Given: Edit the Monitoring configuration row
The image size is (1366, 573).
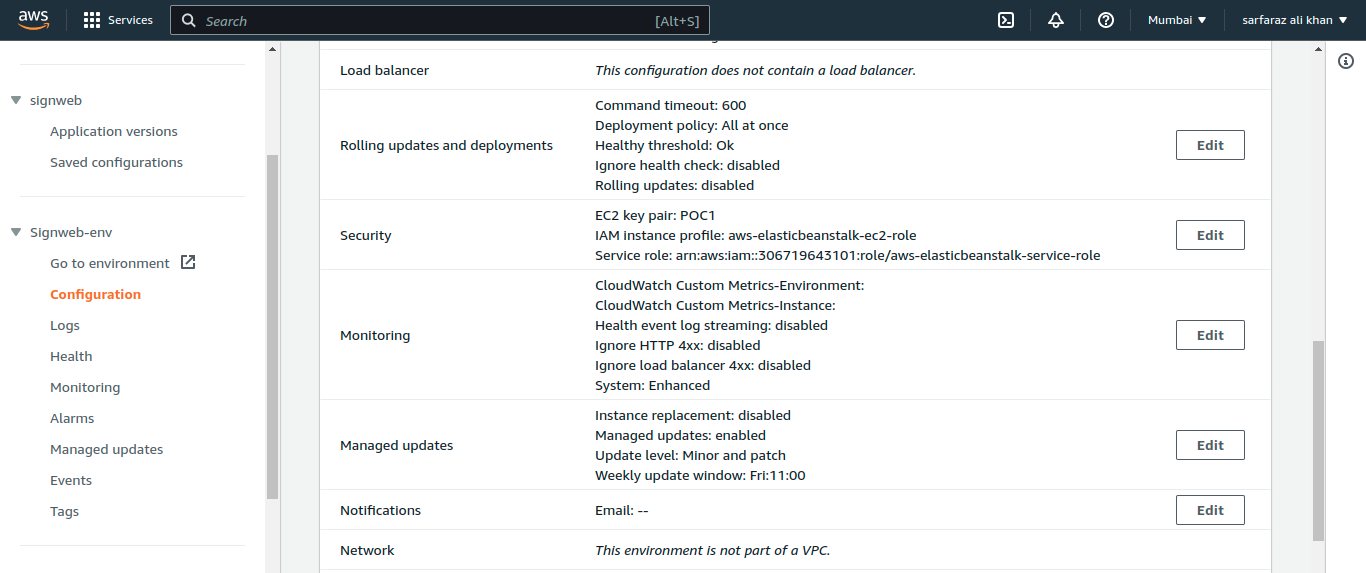Looking at the screenshot, I should (x=1210, y=335).
